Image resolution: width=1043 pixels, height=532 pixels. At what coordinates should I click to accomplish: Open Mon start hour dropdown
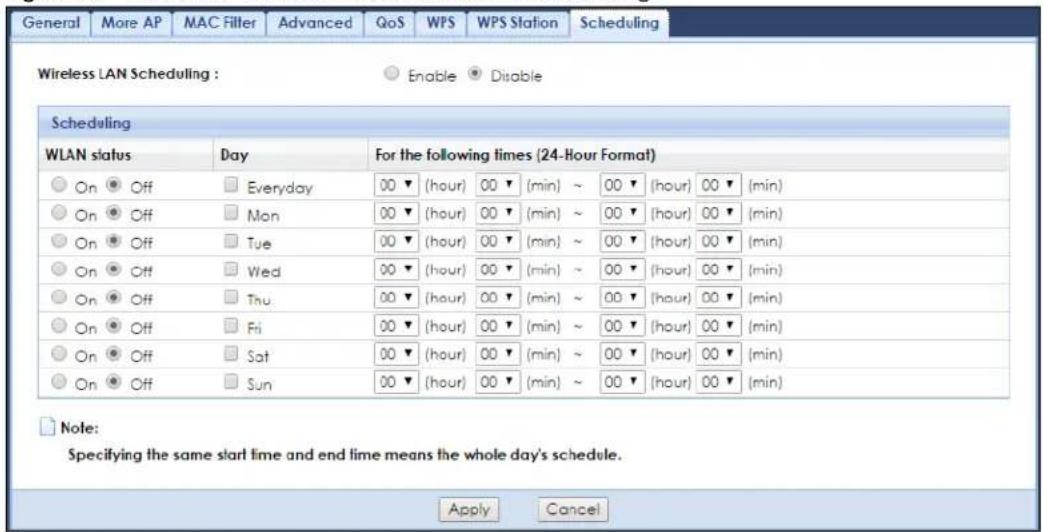[396, 213]
